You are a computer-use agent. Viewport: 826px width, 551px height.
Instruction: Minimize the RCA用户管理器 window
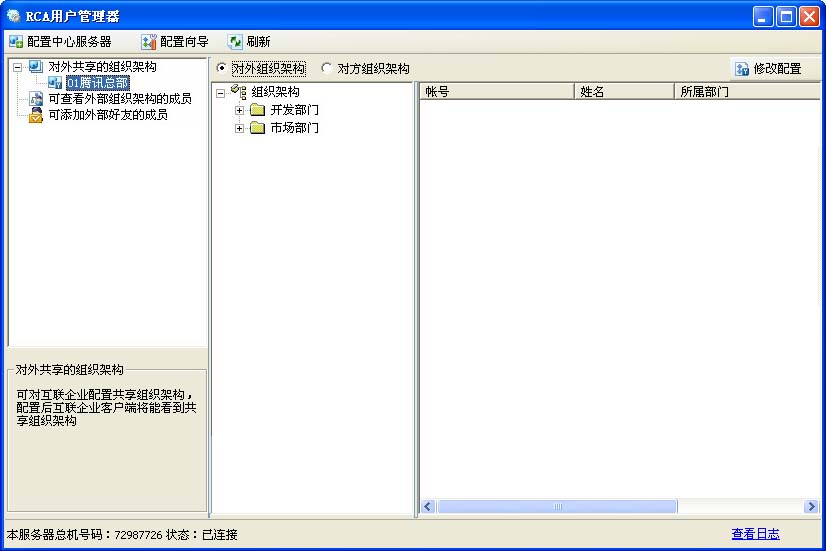[x=762, y=17]
